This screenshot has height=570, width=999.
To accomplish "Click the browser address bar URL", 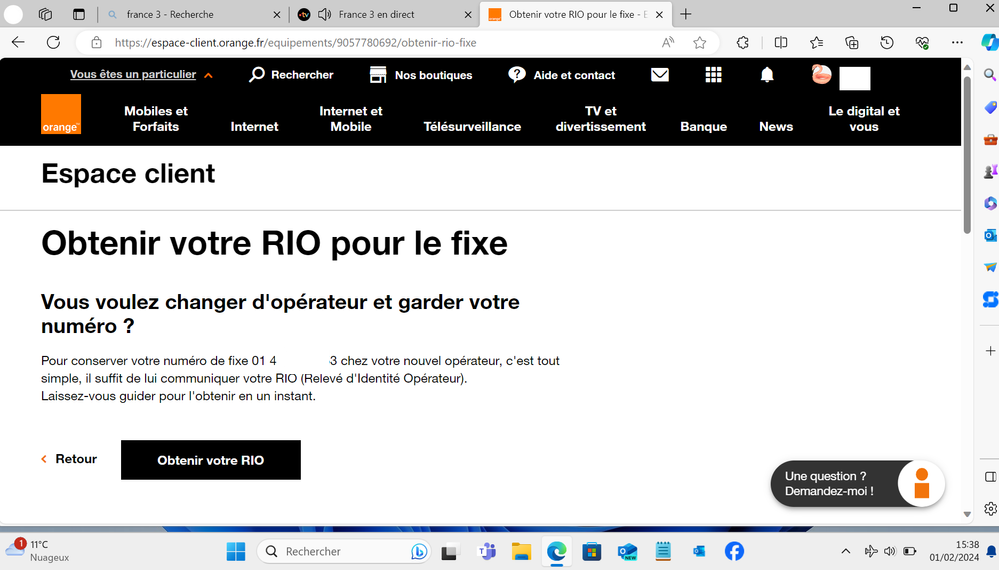I will point(296,43).
